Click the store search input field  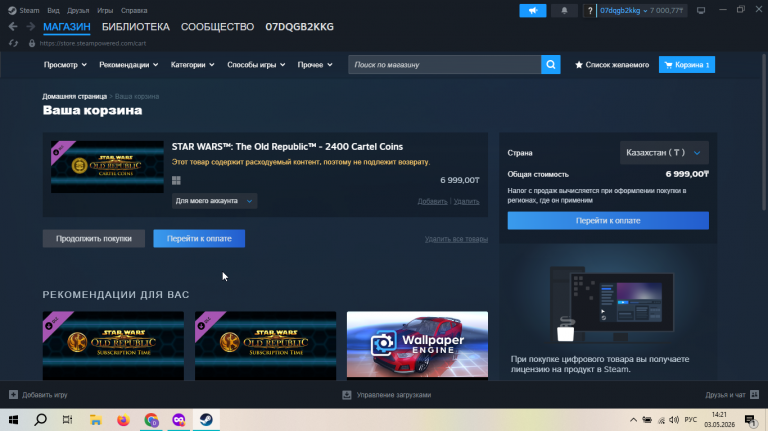pyautogui.click(x=445, y=65)
